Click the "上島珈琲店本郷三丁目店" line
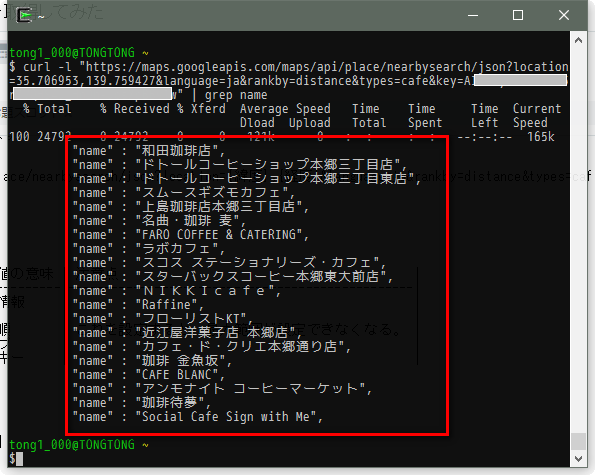The image size is (595, 475). [x=191, y=207]
